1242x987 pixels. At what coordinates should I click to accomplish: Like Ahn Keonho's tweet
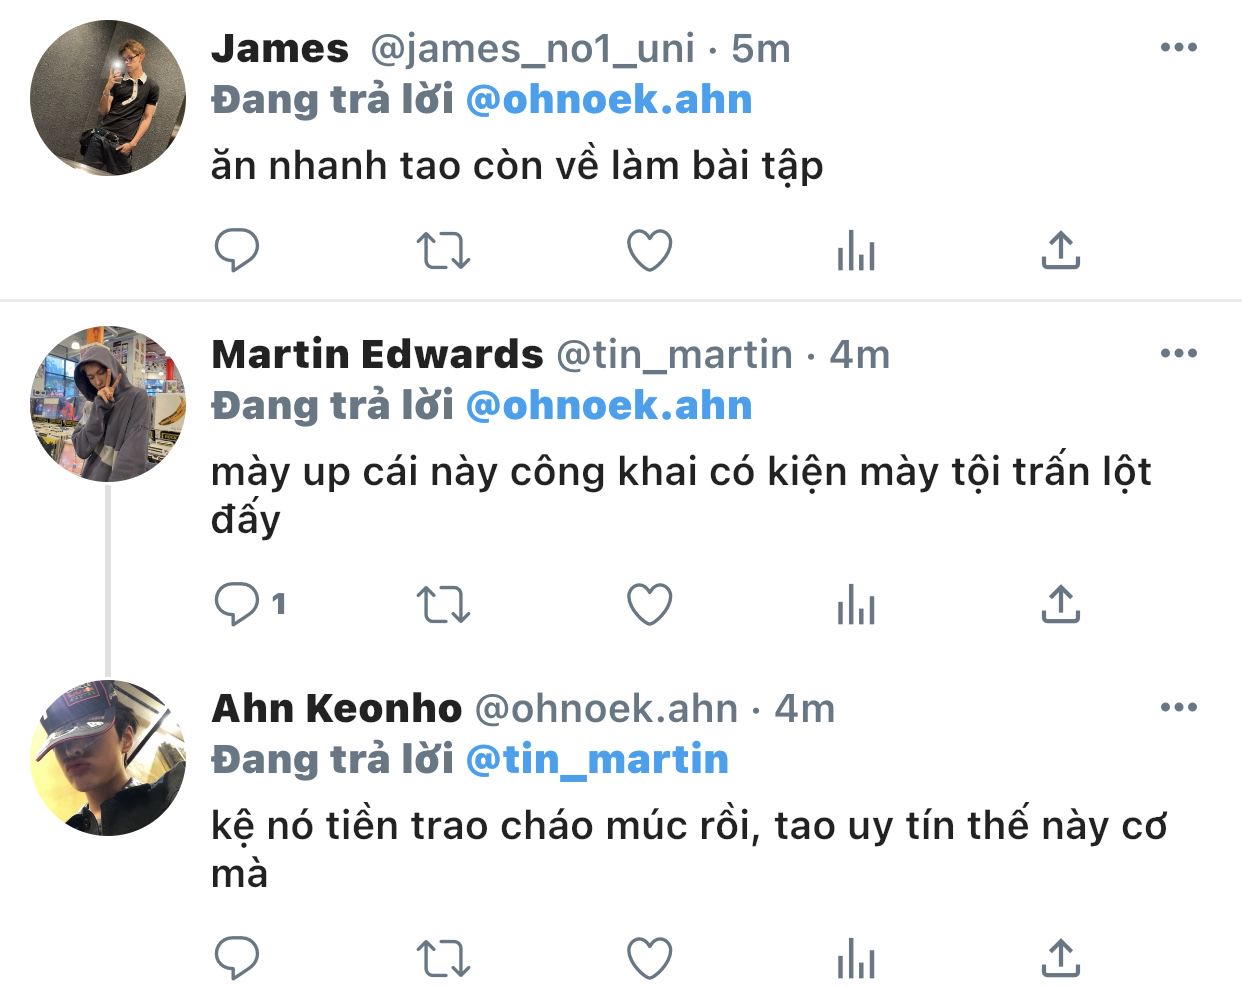point(649,958)
